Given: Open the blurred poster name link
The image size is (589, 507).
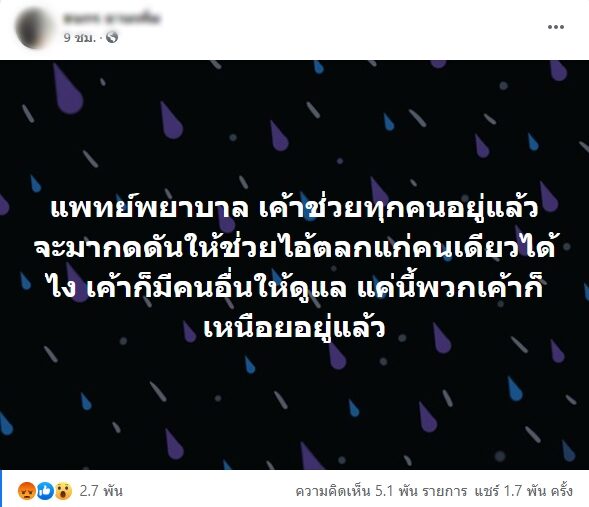Looking at the screenshot, I should point(112,18).
